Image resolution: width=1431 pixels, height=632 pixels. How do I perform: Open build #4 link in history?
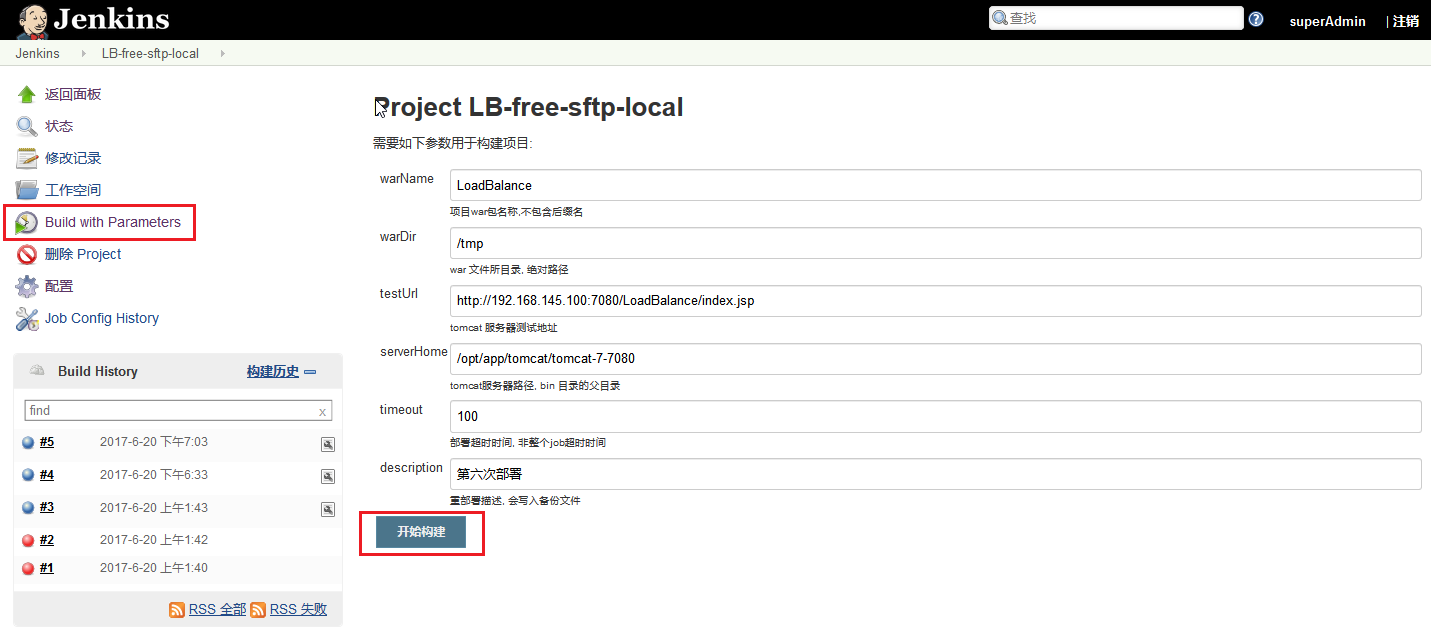click(47, 475)
